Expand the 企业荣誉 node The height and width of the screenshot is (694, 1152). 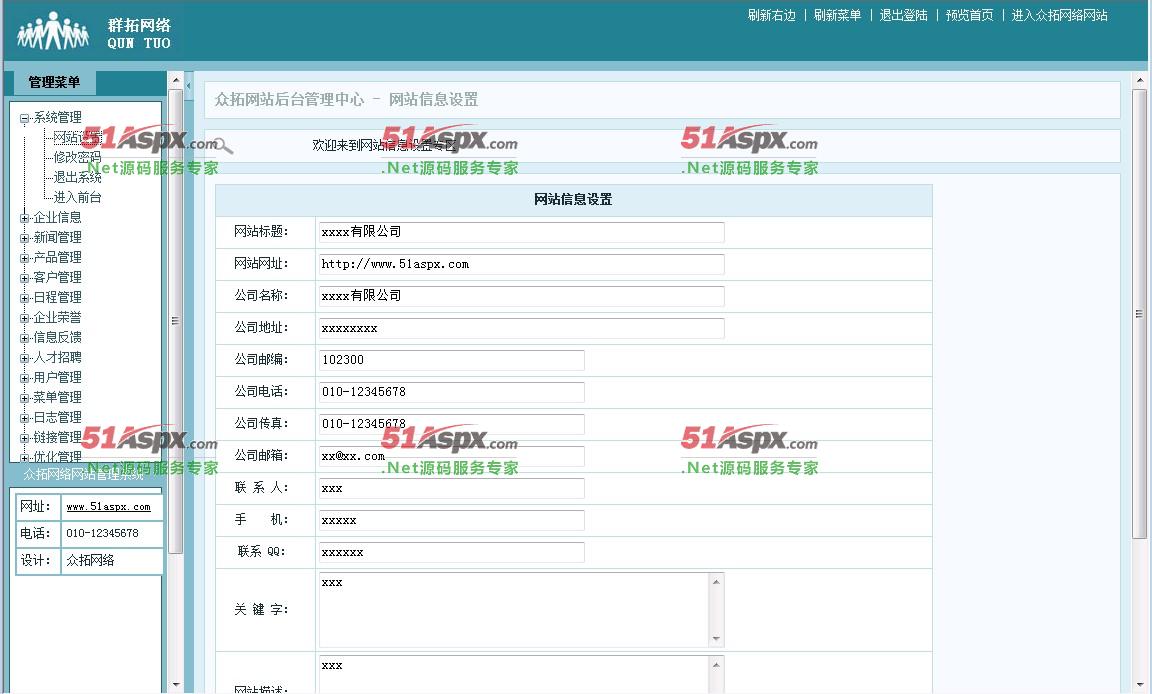point(24,318)
